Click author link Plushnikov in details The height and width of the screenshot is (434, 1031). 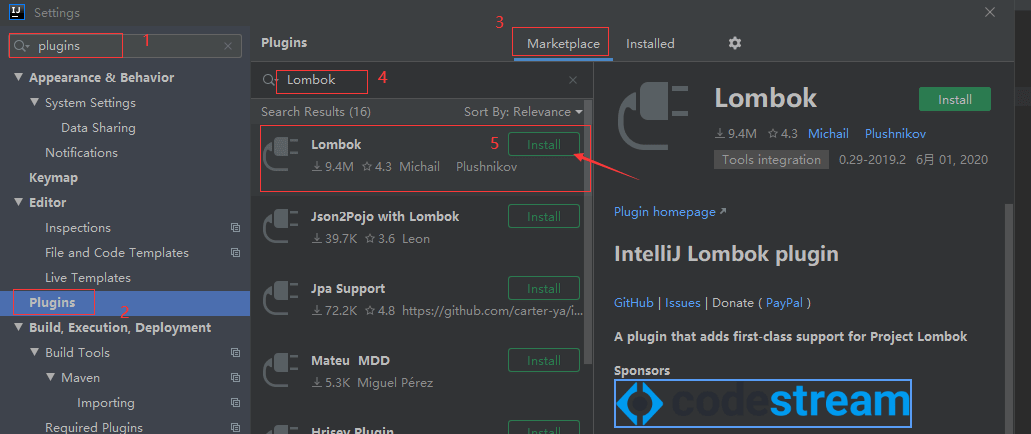895,133
